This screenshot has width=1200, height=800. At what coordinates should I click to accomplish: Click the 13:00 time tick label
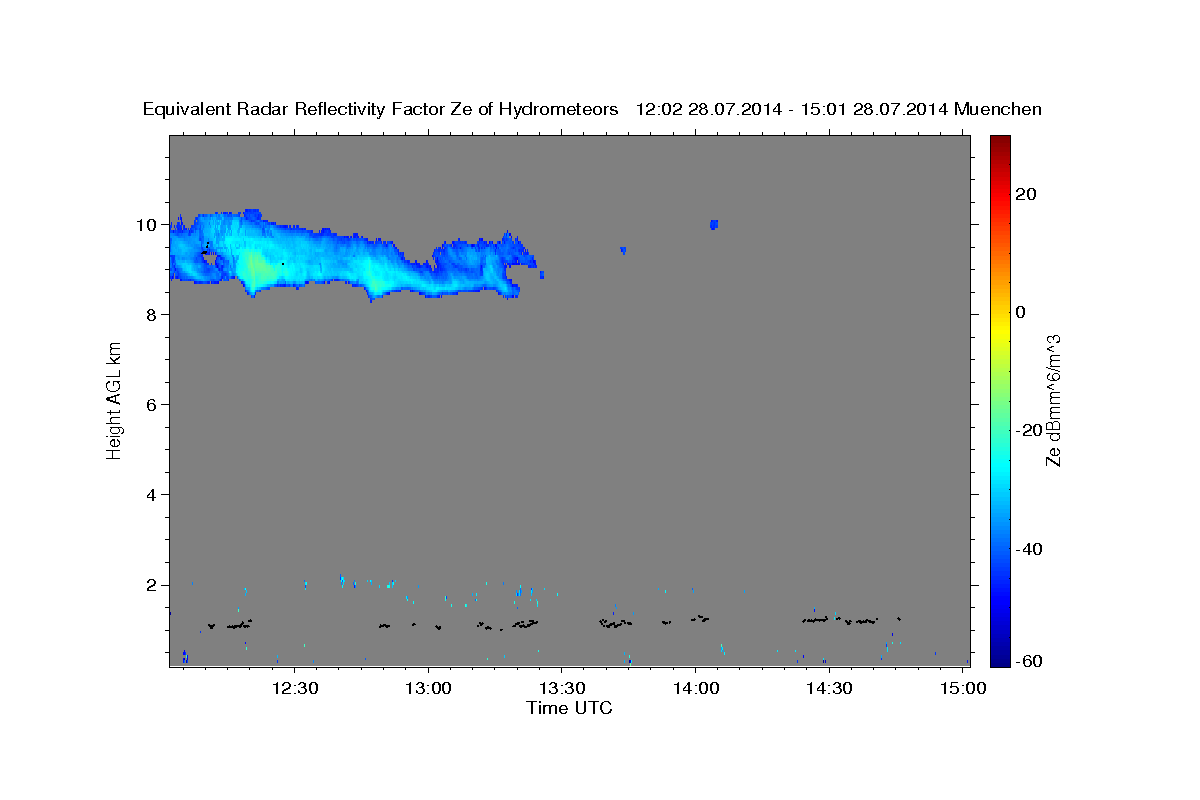(428, 689)
